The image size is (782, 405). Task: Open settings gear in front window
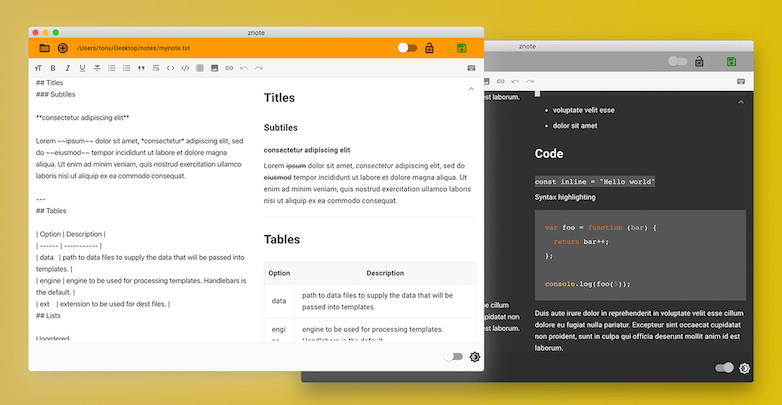pos(475,357)
